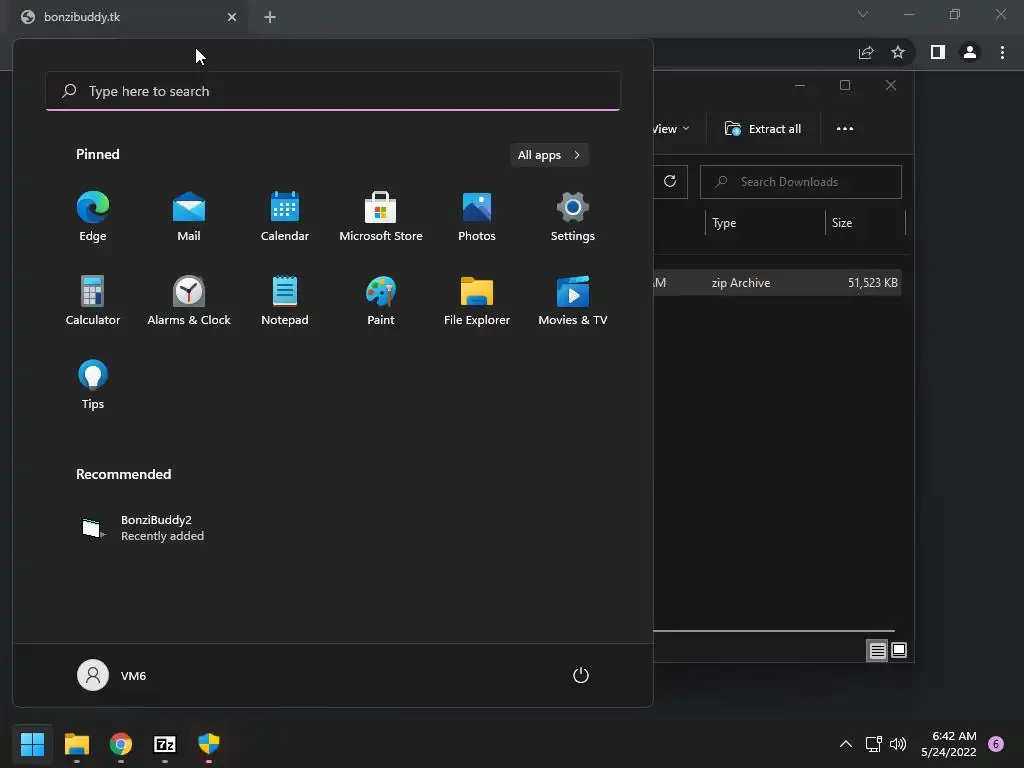Open the power options menu
1024x768 pixels.
581,675
